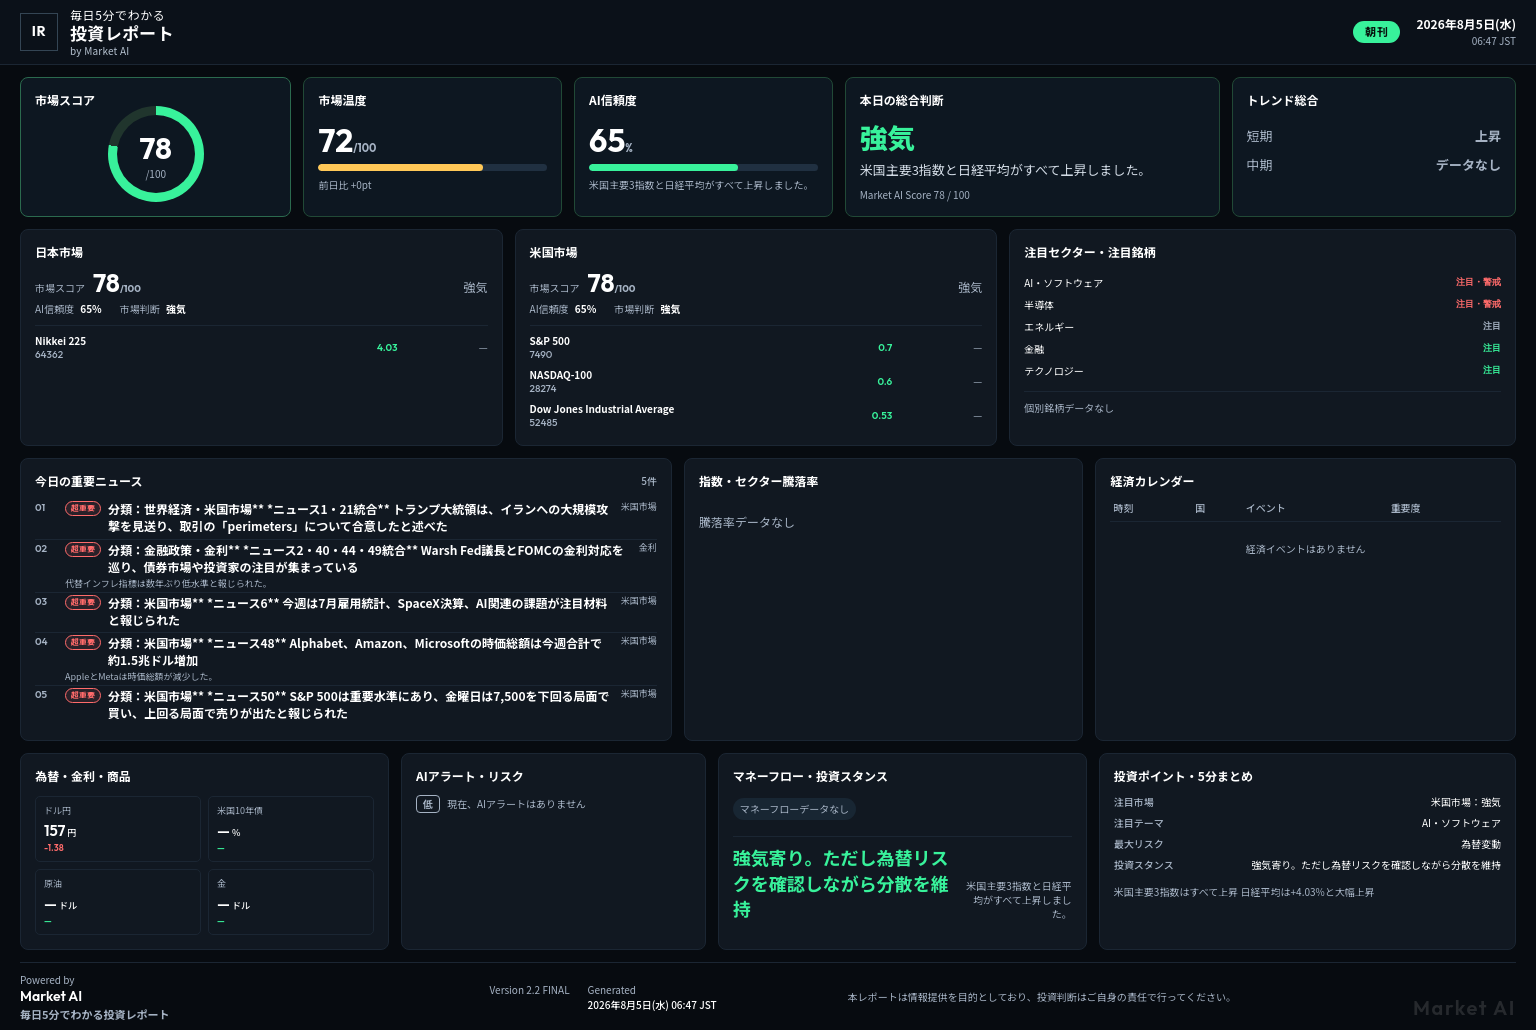
Task: Open news 01 about トランプ大統領 and イラン
Action: point(346,518)
